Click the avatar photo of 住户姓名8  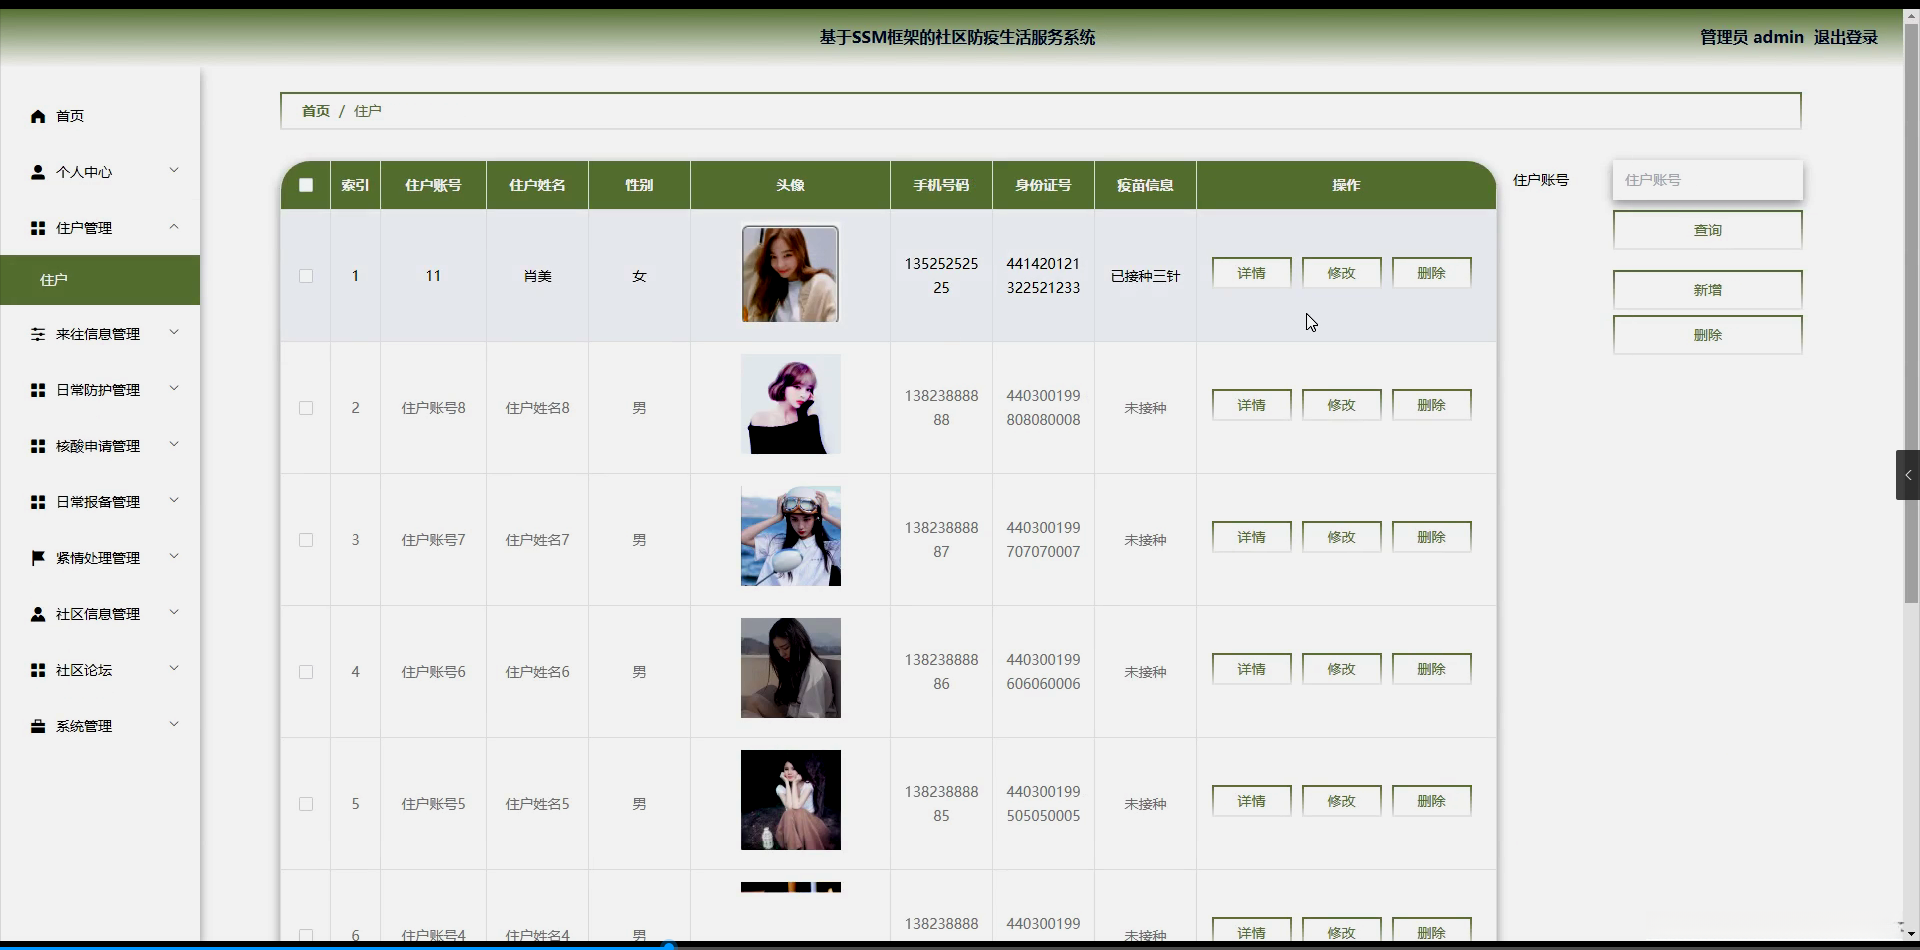pos(790,404)
